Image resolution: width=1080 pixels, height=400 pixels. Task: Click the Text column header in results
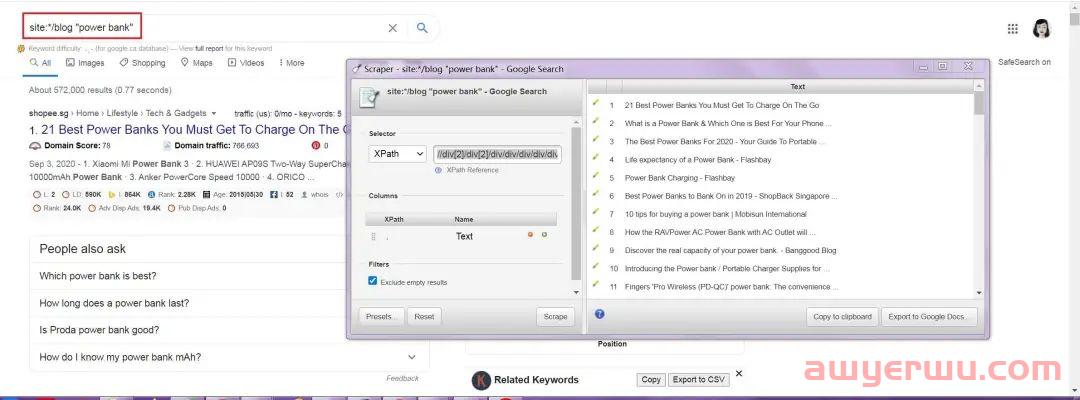click(798, 87)
